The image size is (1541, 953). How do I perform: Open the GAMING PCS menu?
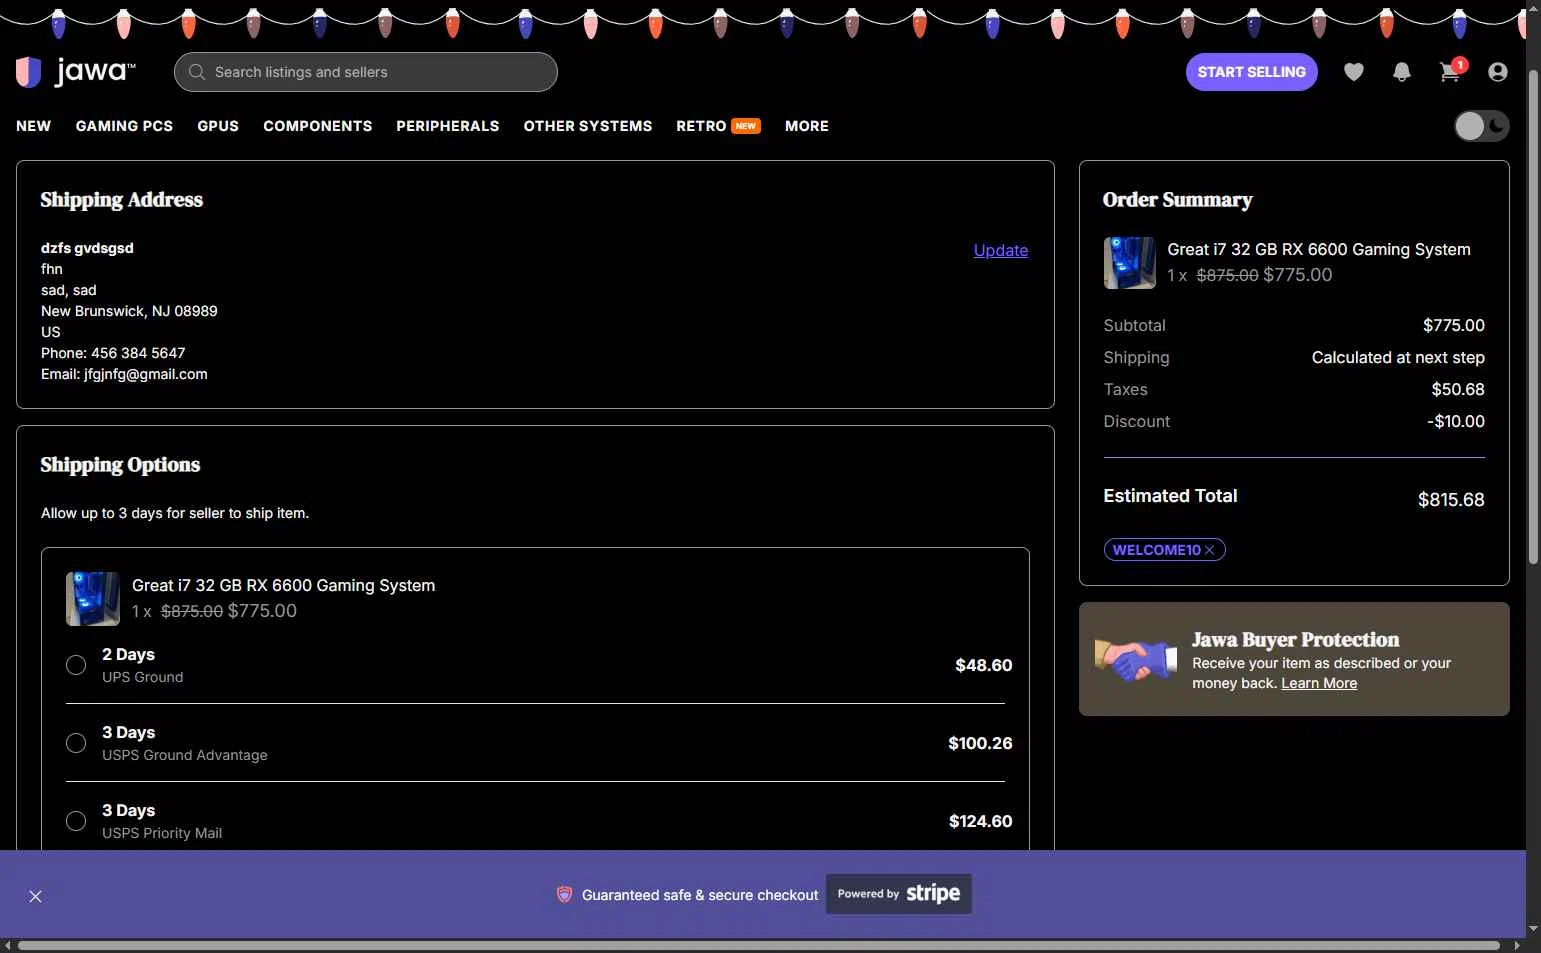point(124,126)
